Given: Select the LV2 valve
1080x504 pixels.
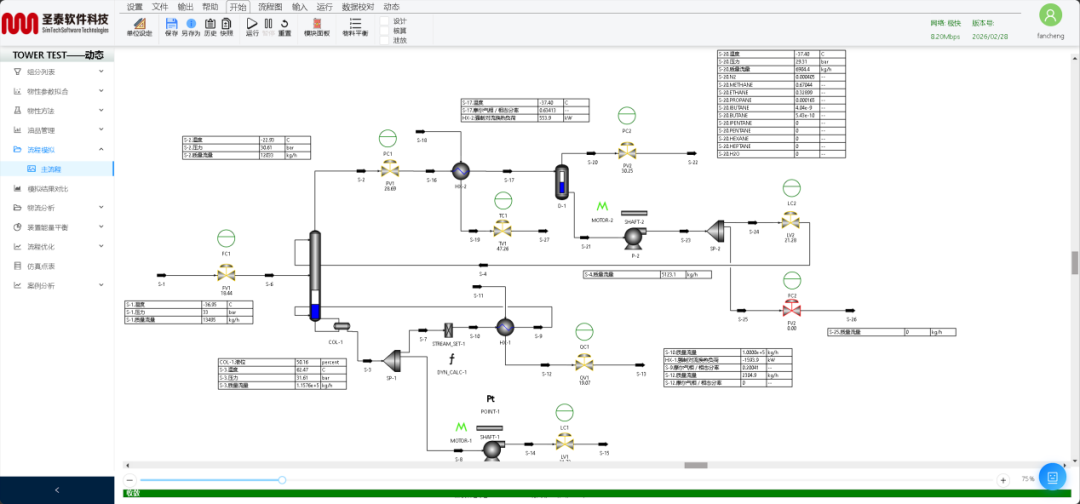Looking at the screenshot, I should [790, 222].
